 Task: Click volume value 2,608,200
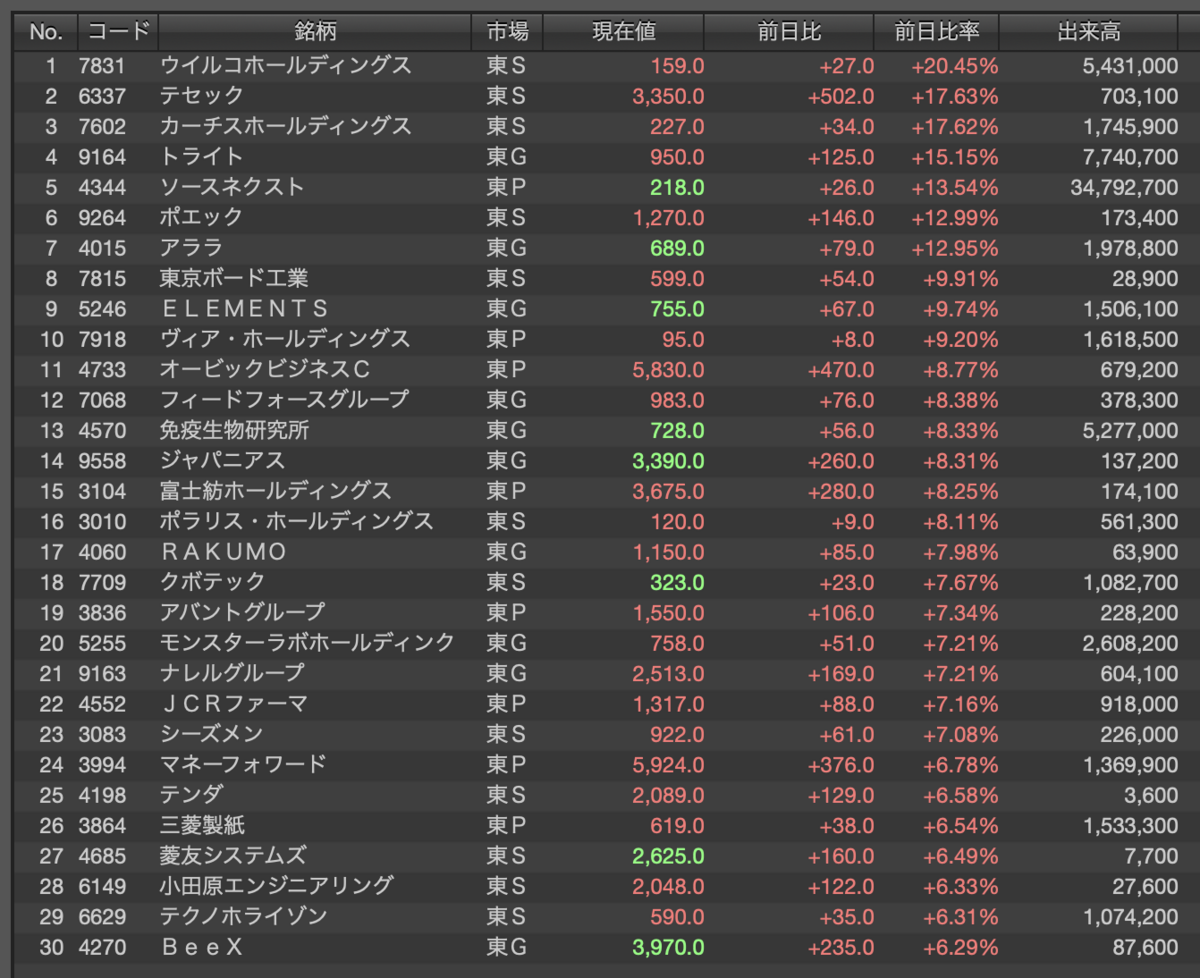[x=1130, y=642]
